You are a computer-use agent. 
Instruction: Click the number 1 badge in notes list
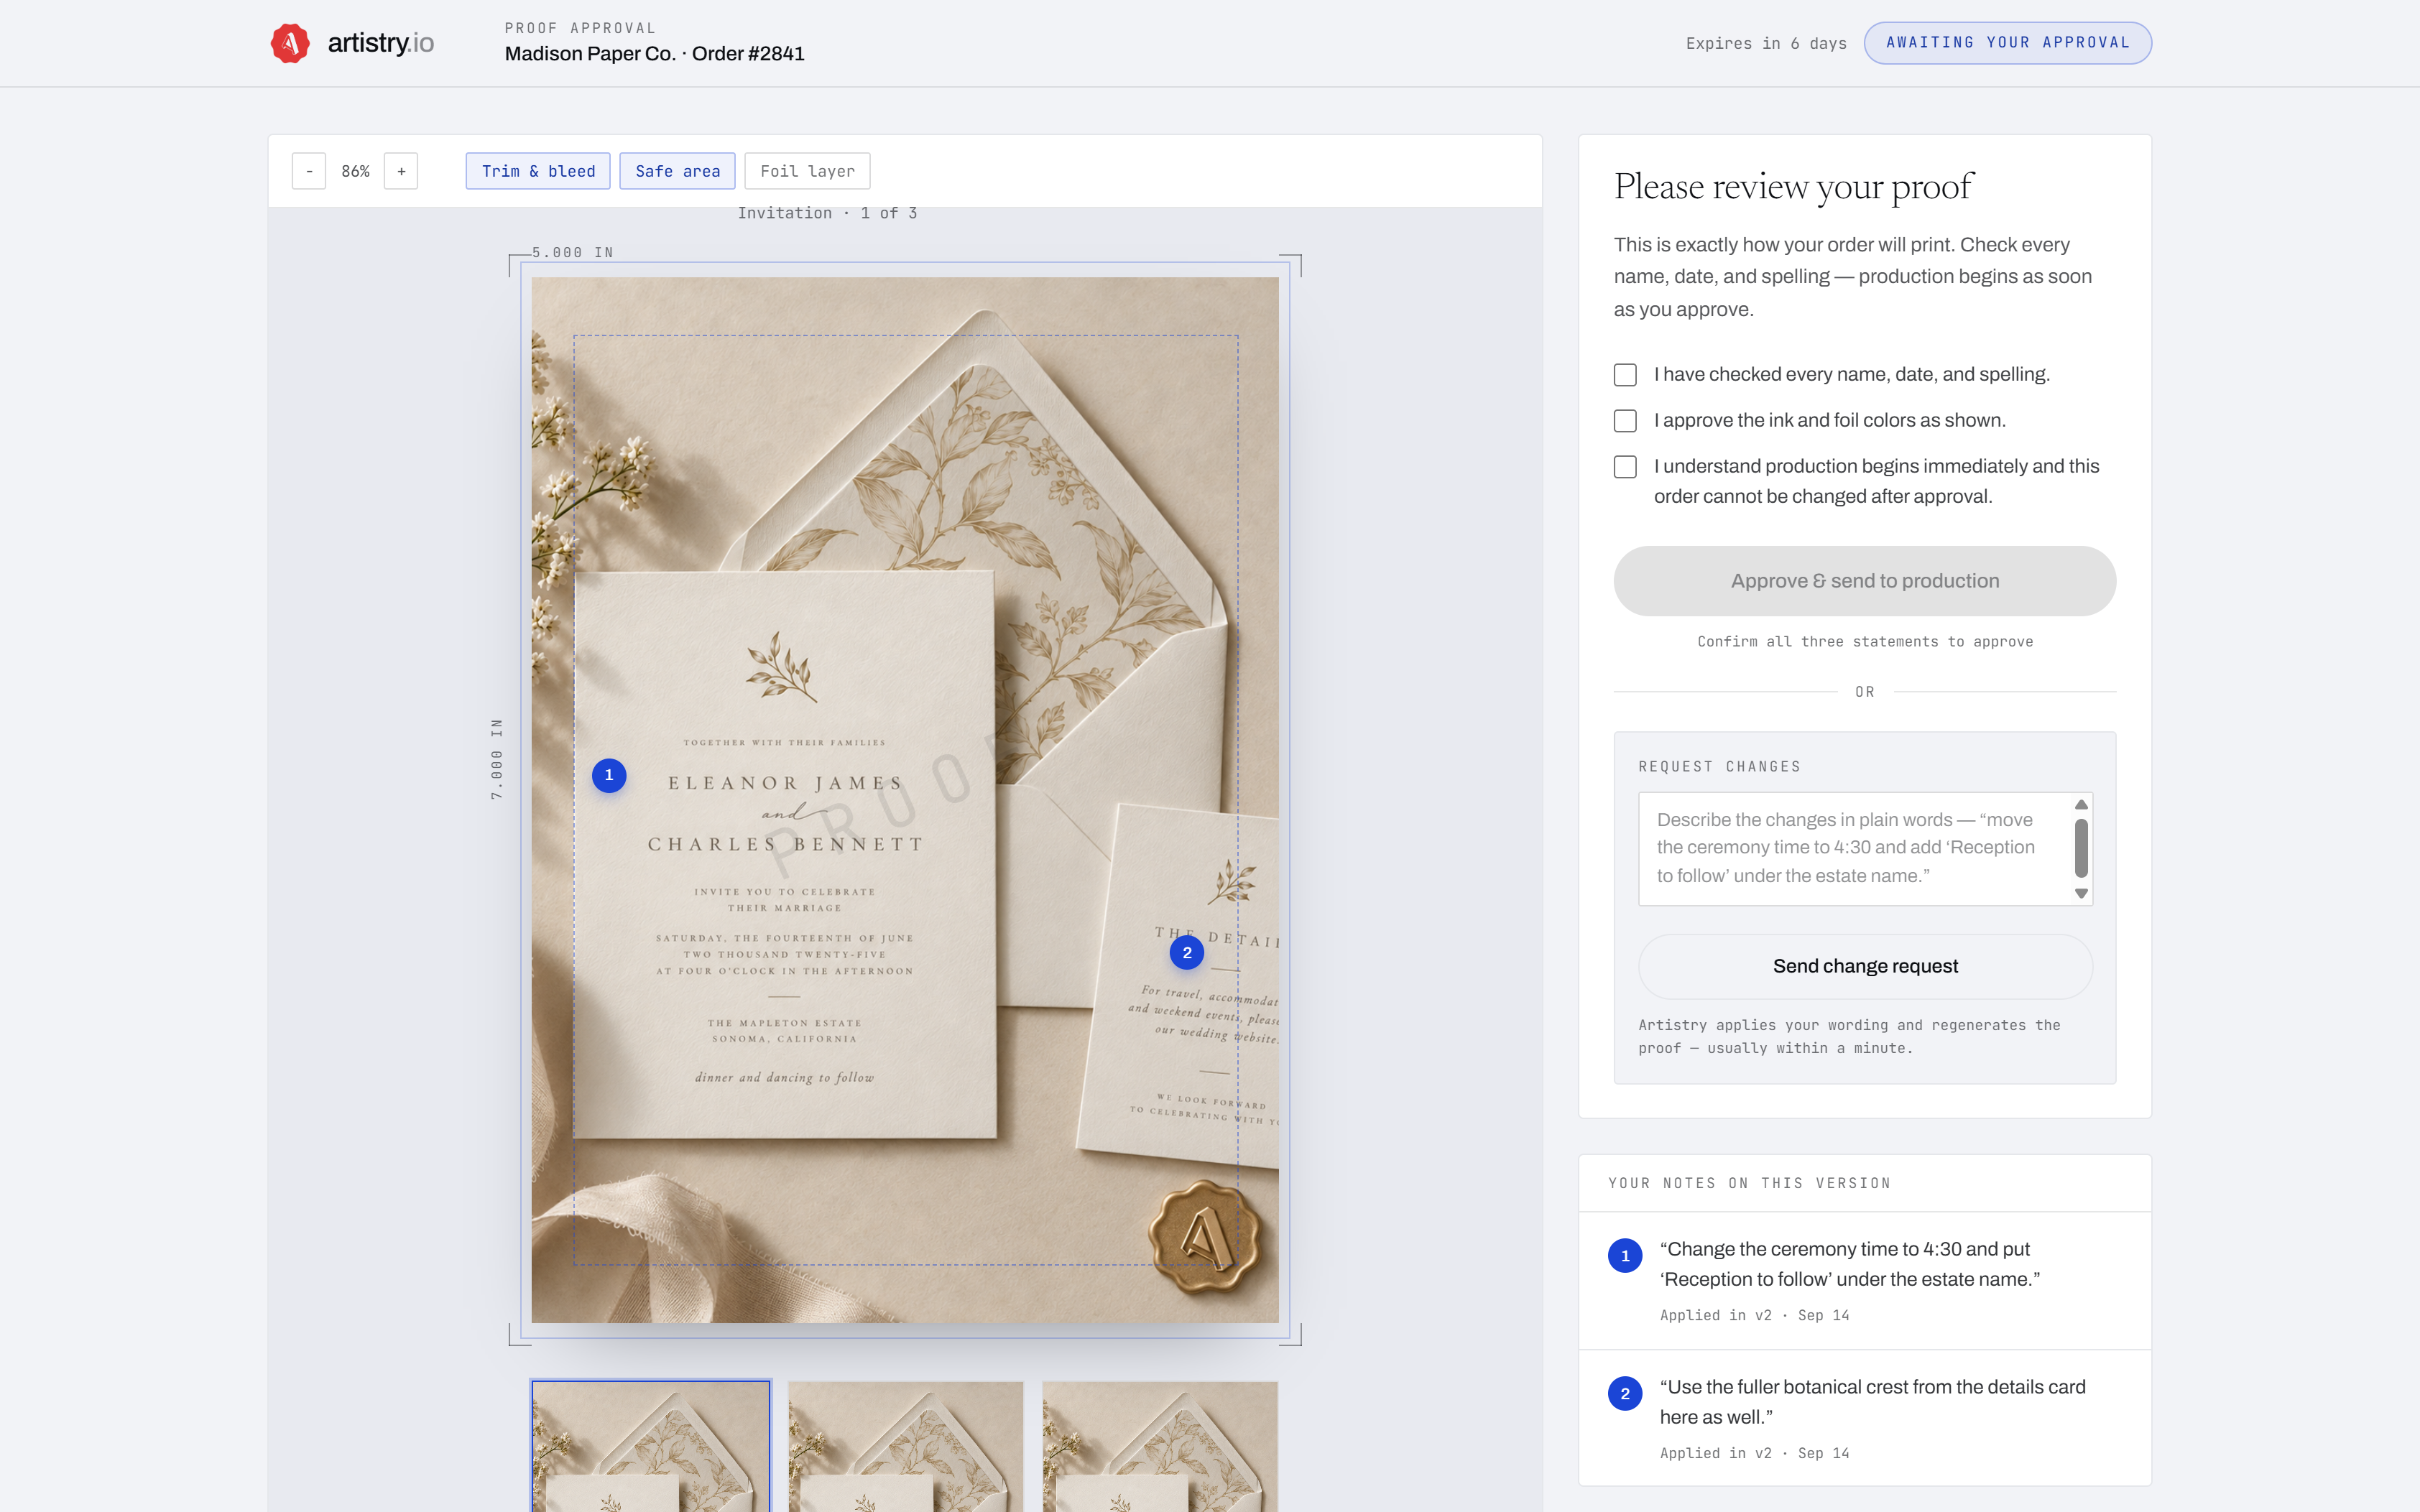[1625, 1256]
